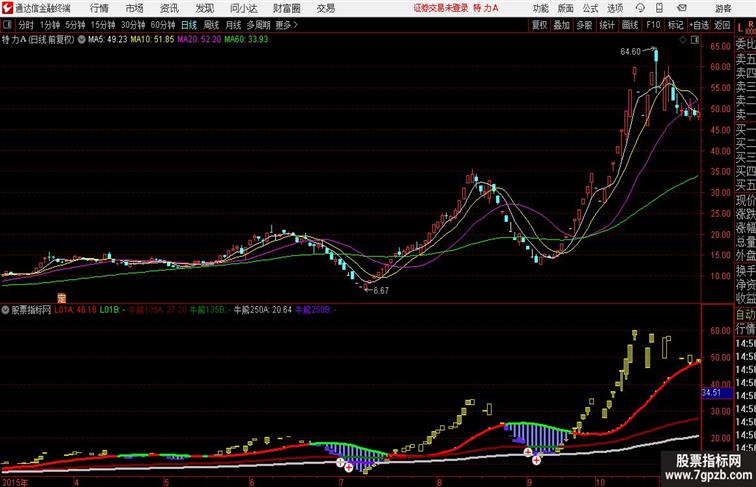Expand sub-chart indicator dropdown beside 股票指标网
Viewport: 756px width, 487px height.
click(5, 310)
